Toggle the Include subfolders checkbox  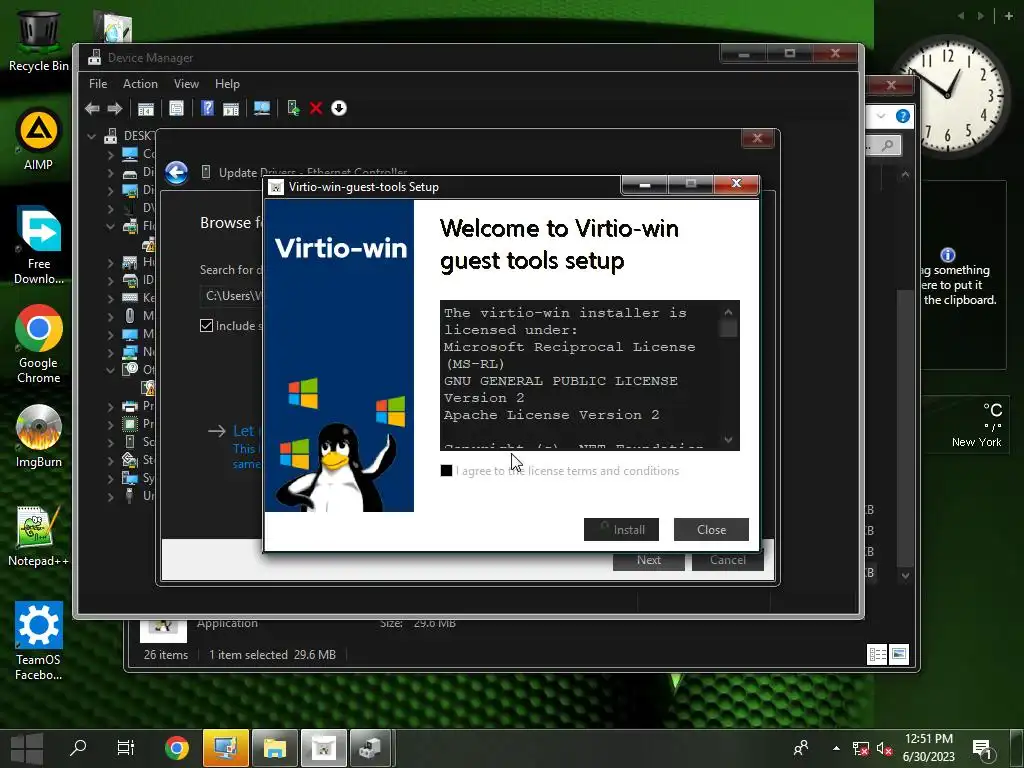click(x=206, y=326)
